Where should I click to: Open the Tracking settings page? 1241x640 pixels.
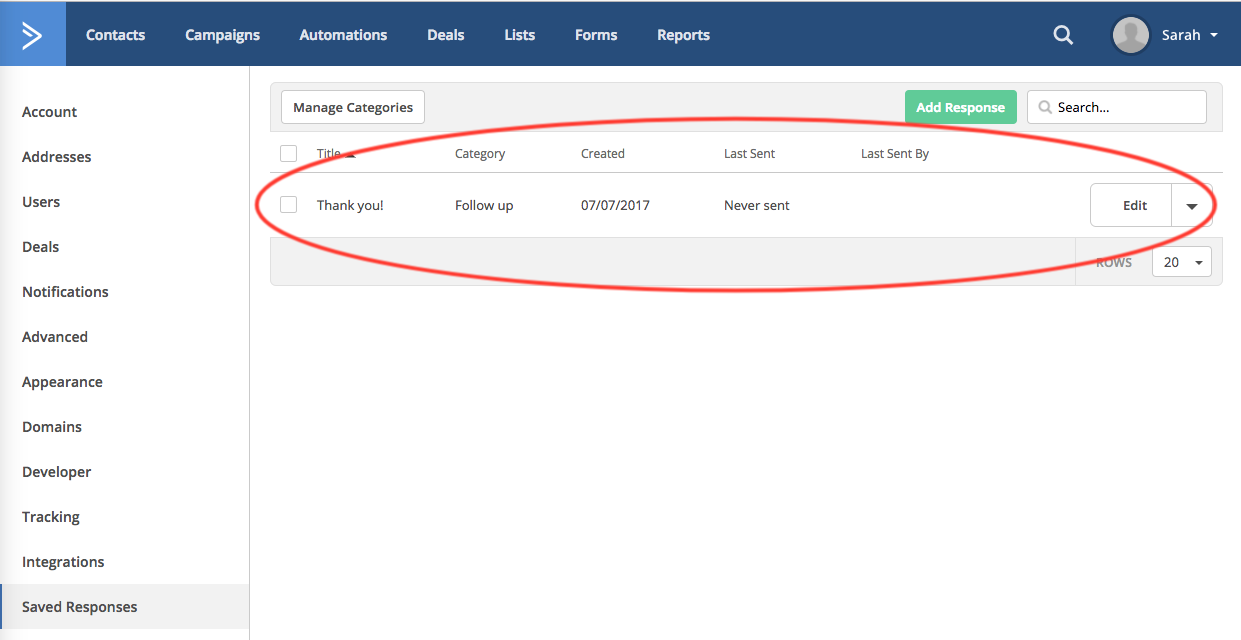[x=51, y=517]
